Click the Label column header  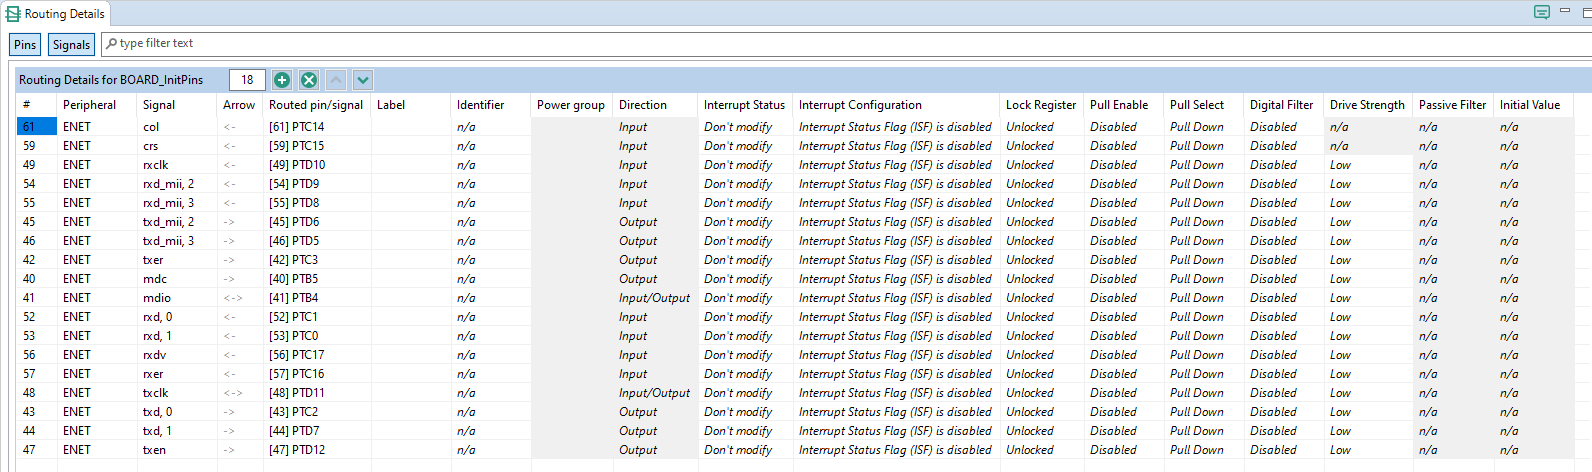point(411,104)
